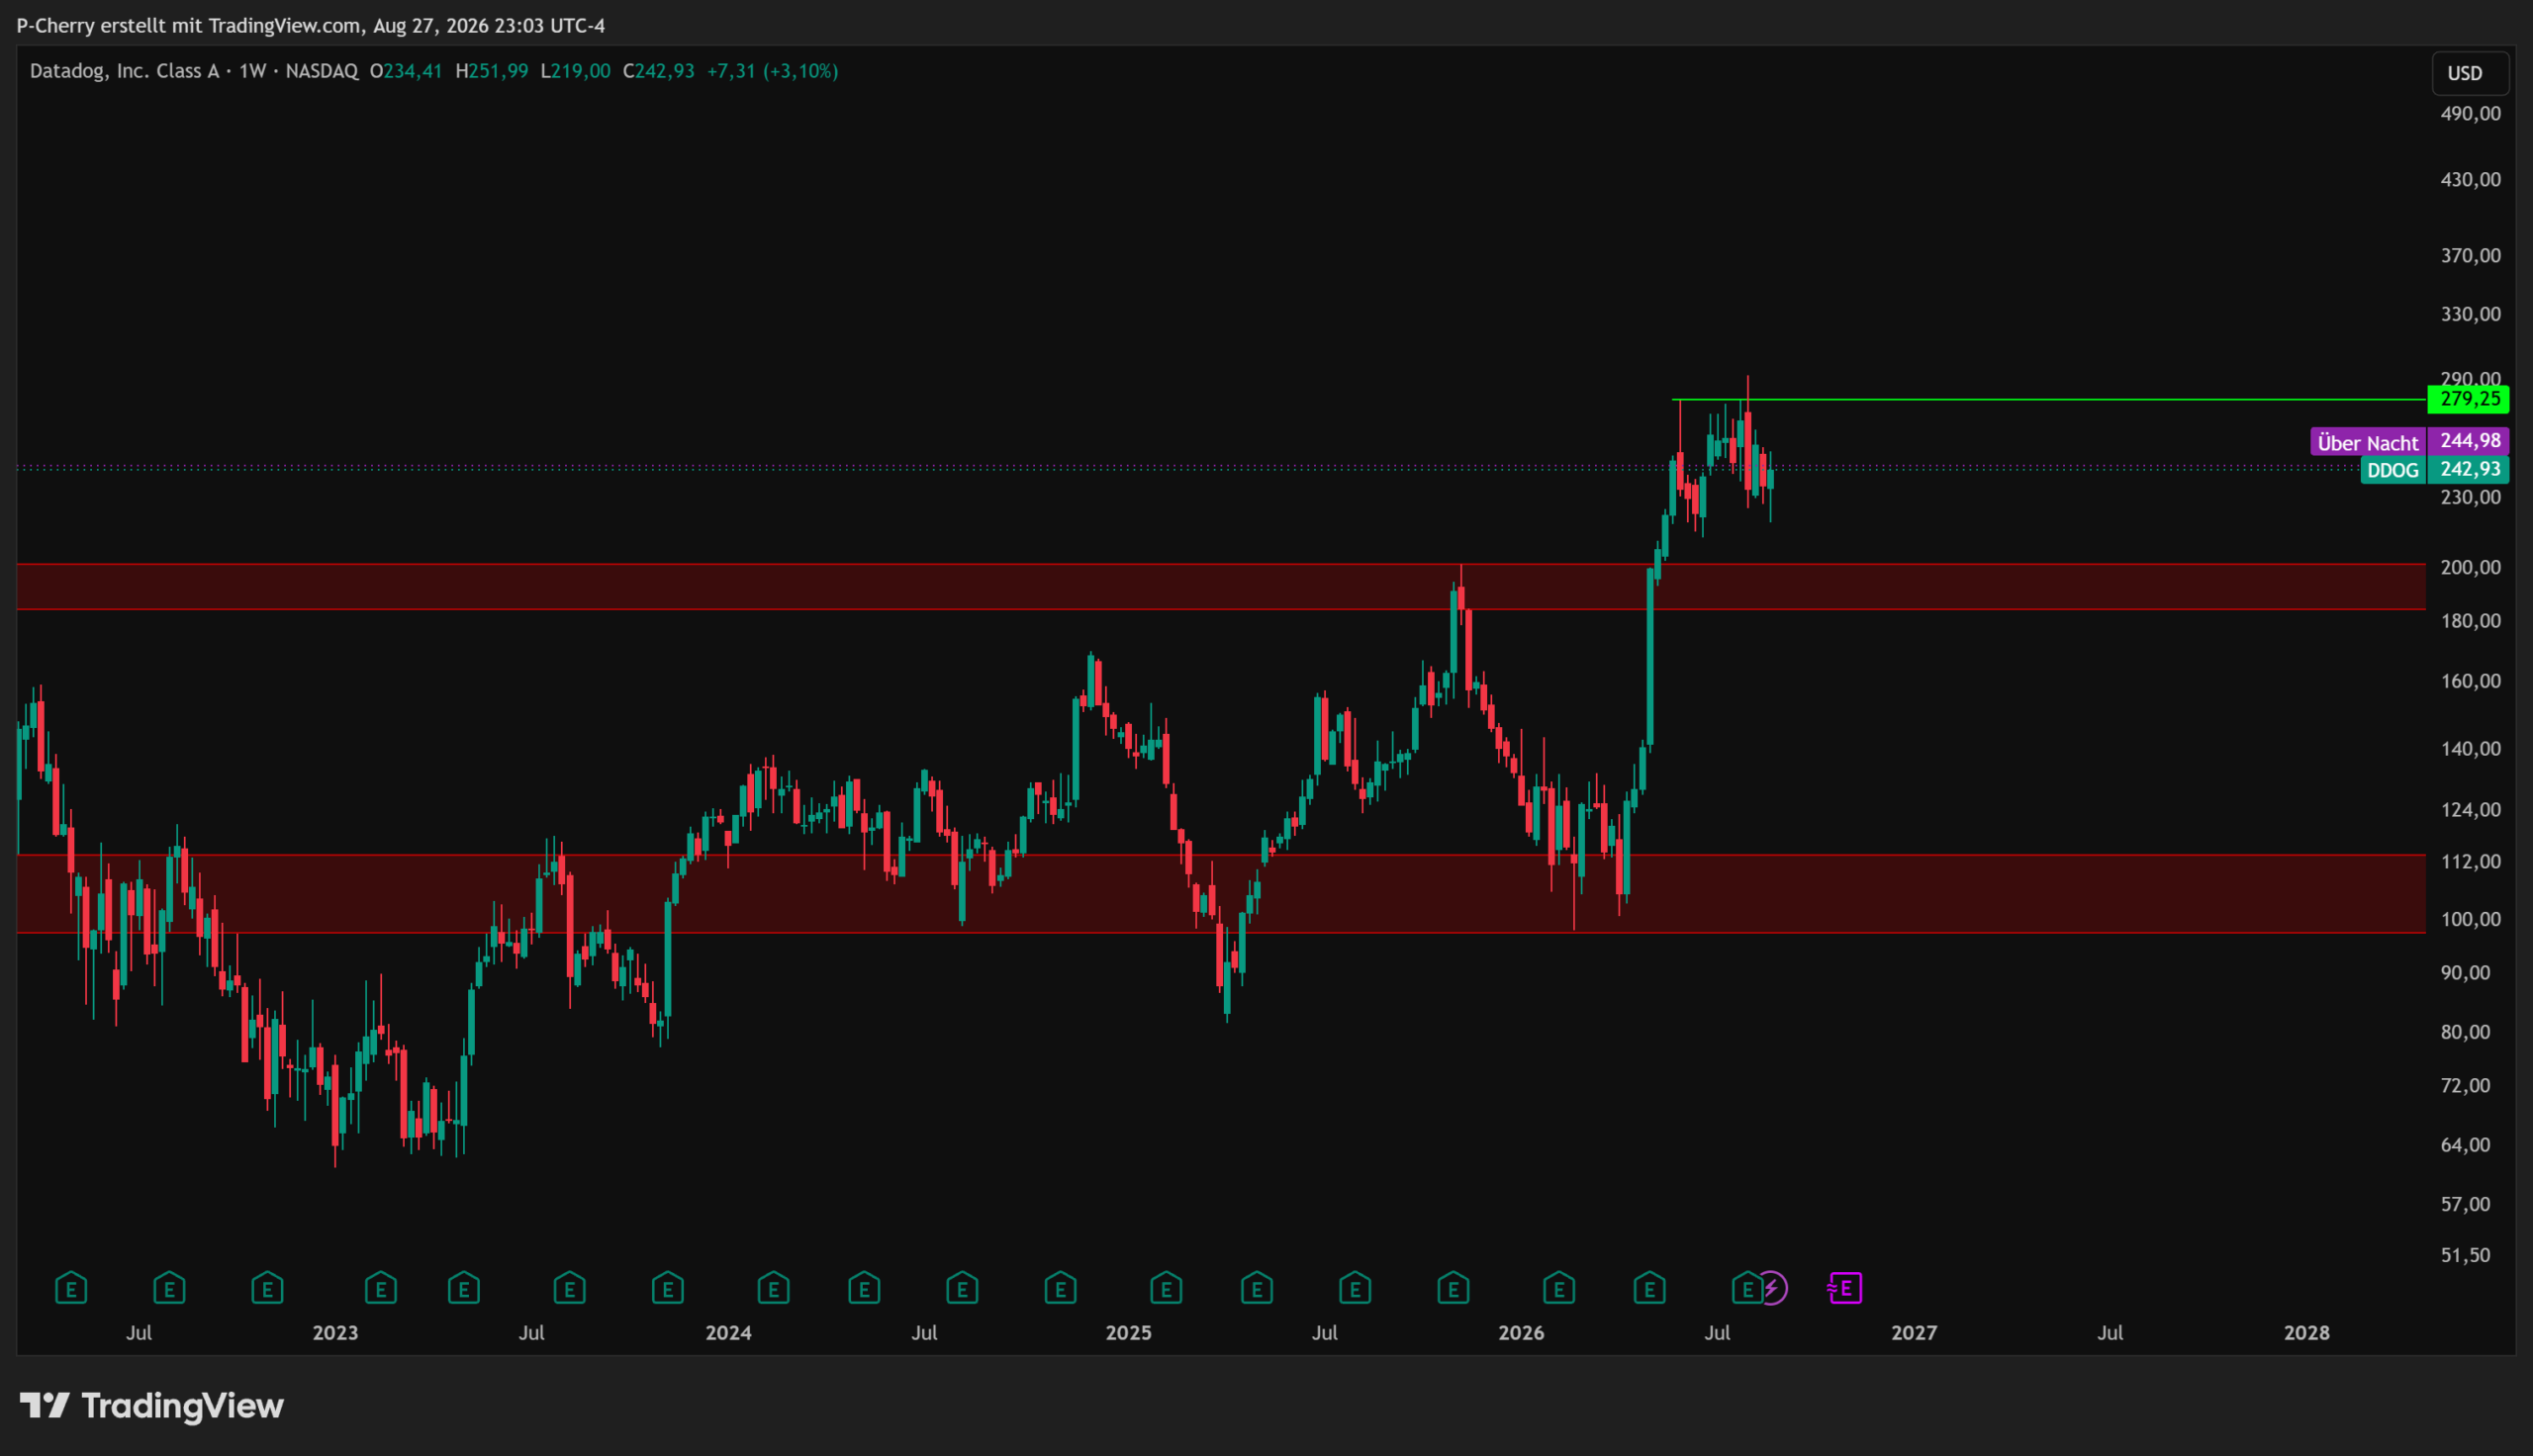Click the 180,00 price axis label
This screenshot has width=2533, height=1456.
(2470, 621)
